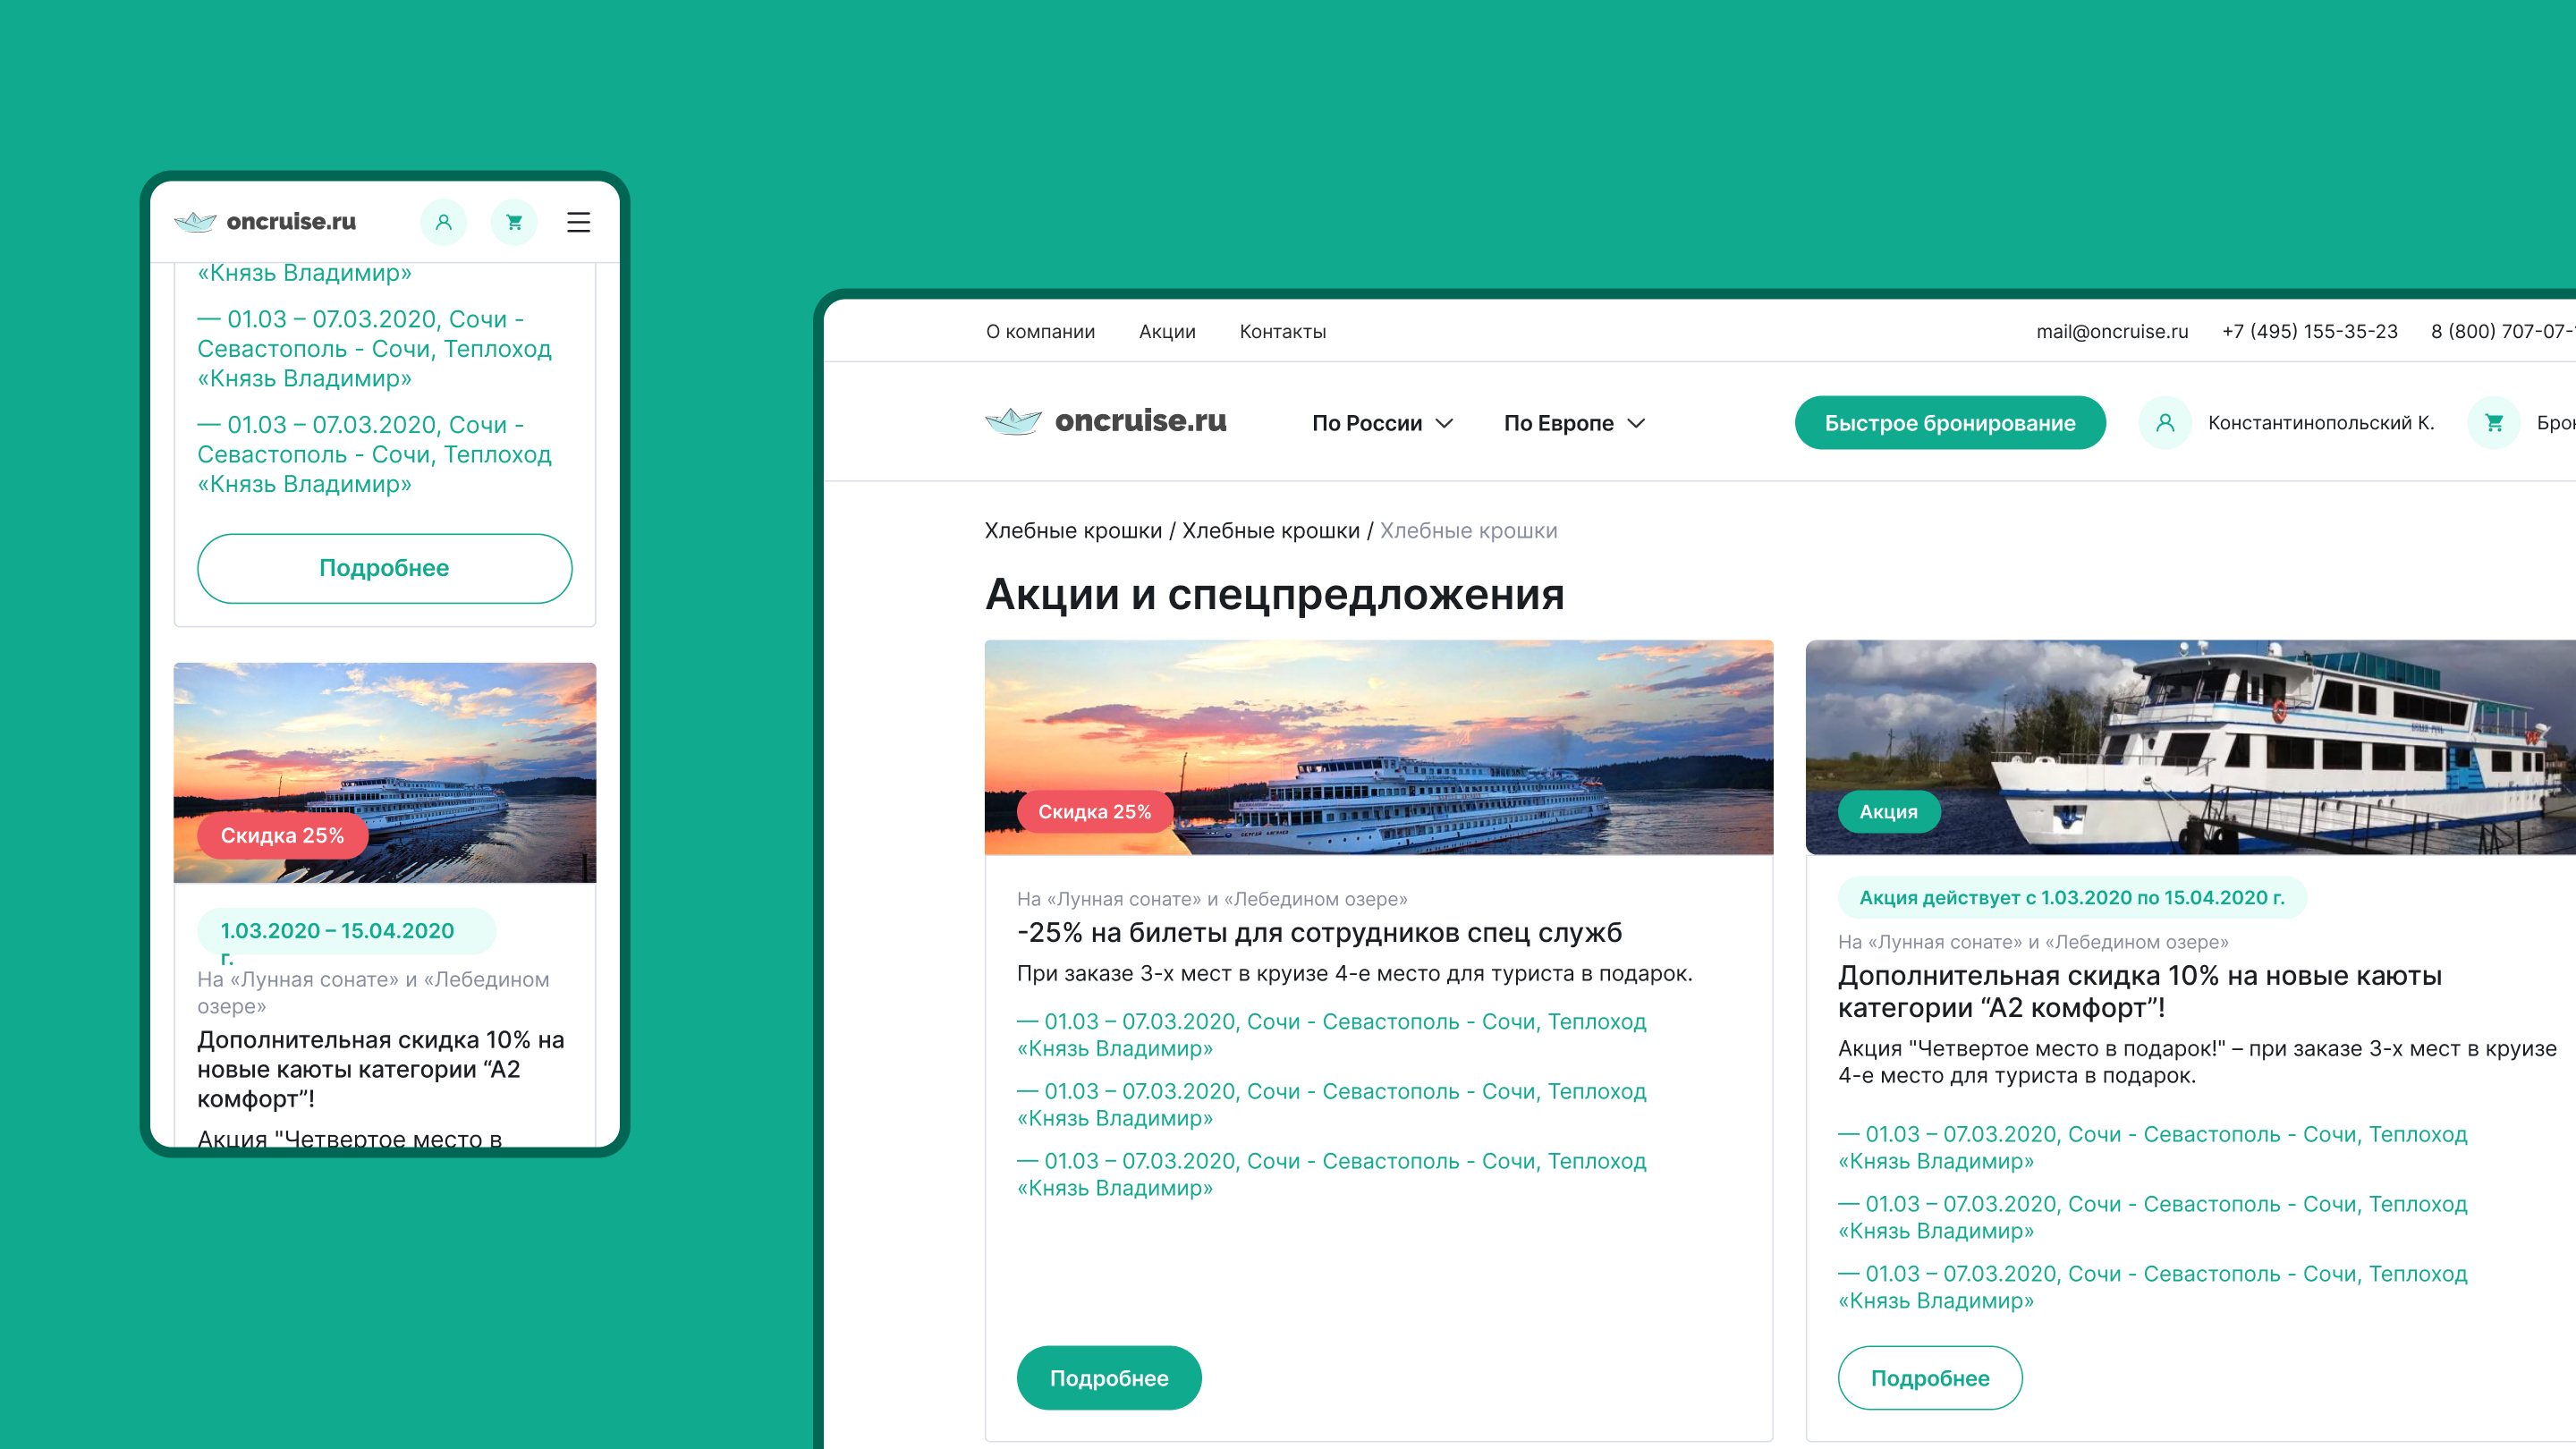Click the oncruise.ru logo in mobile header

coord(265,221)
